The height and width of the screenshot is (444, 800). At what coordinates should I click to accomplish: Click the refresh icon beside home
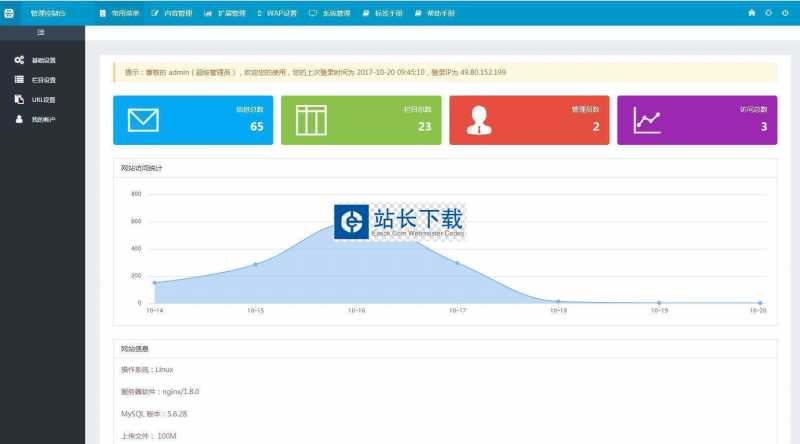point(768,13)
